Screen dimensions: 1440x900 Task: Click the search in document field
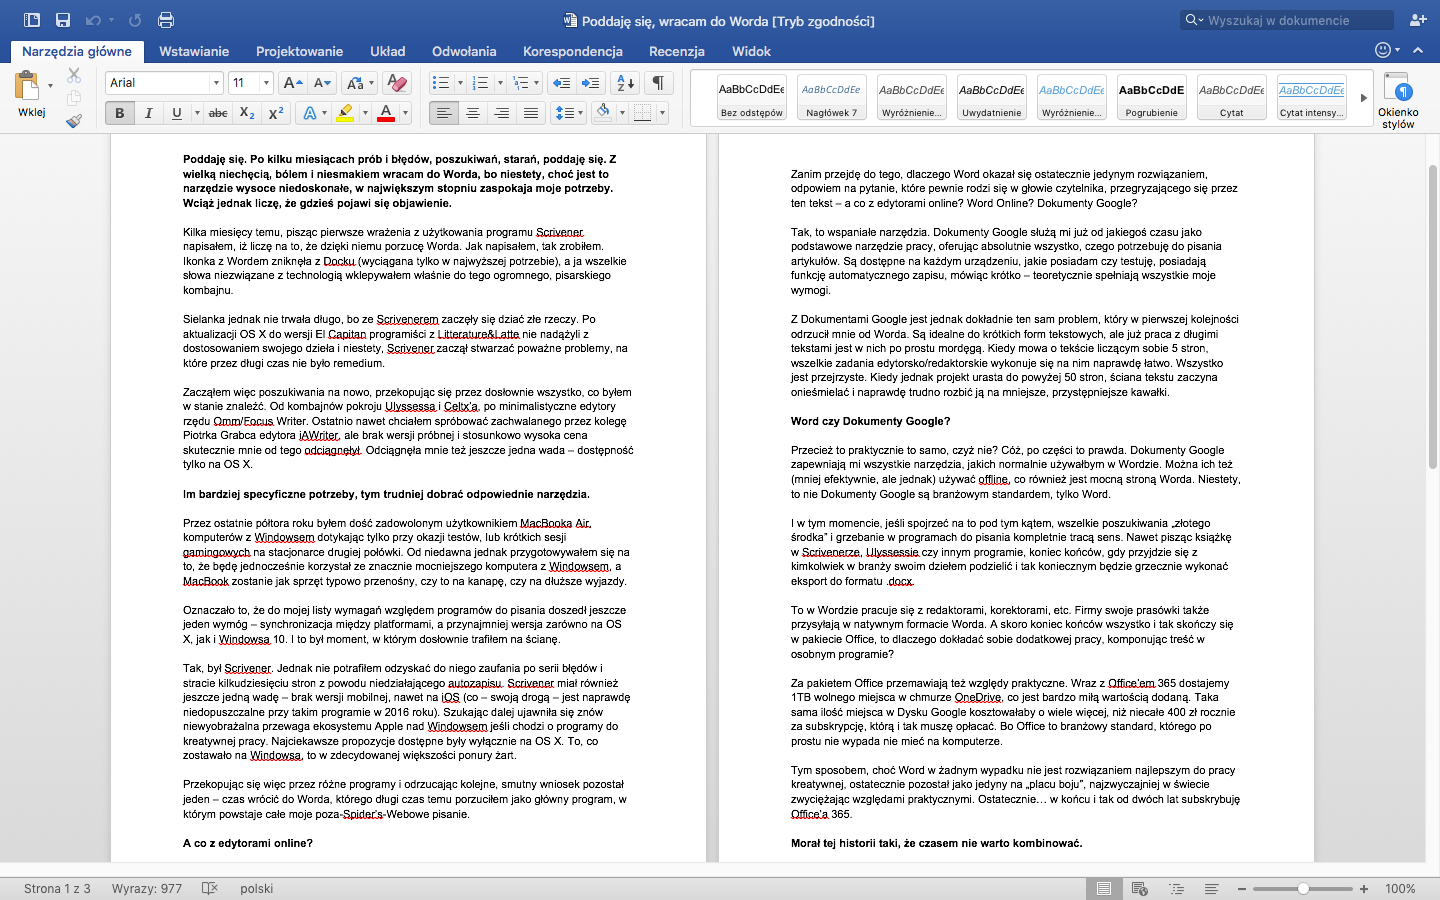1287,20
